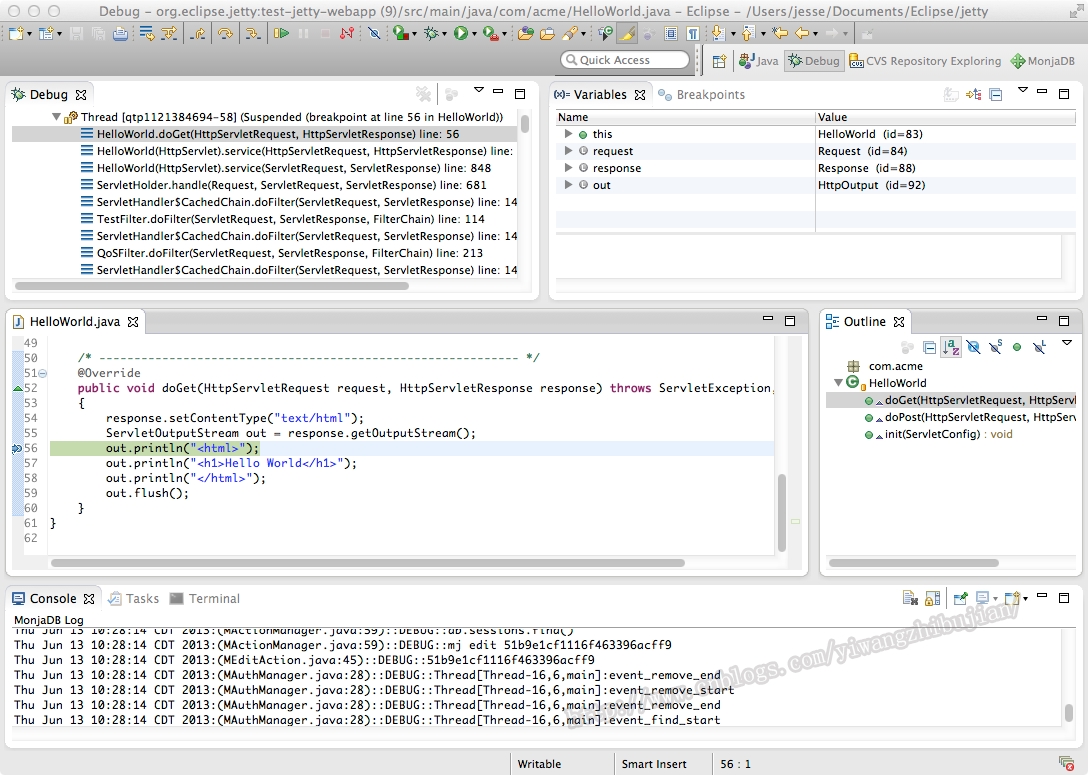The image size is (1088, 775).
Task: Switch to the Java perspective
Action: pyautogui.click(x=758, y=61)
